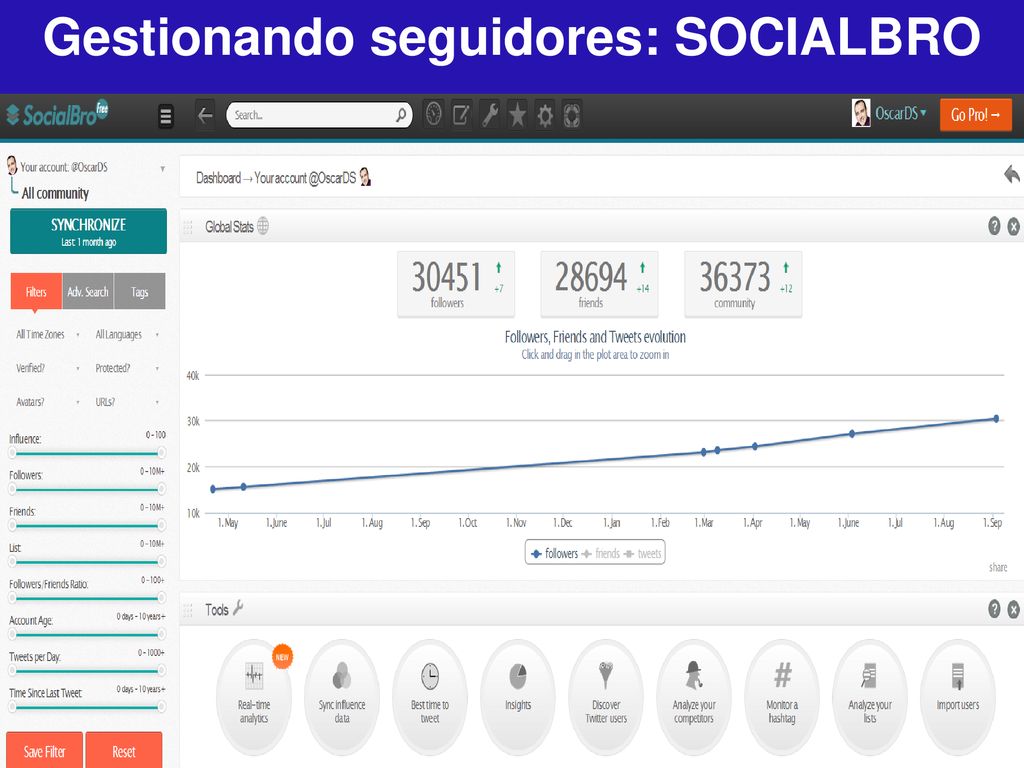1024x768 pixels.
Task: Click the Influence slider track
Action: (x=87, y=453)
